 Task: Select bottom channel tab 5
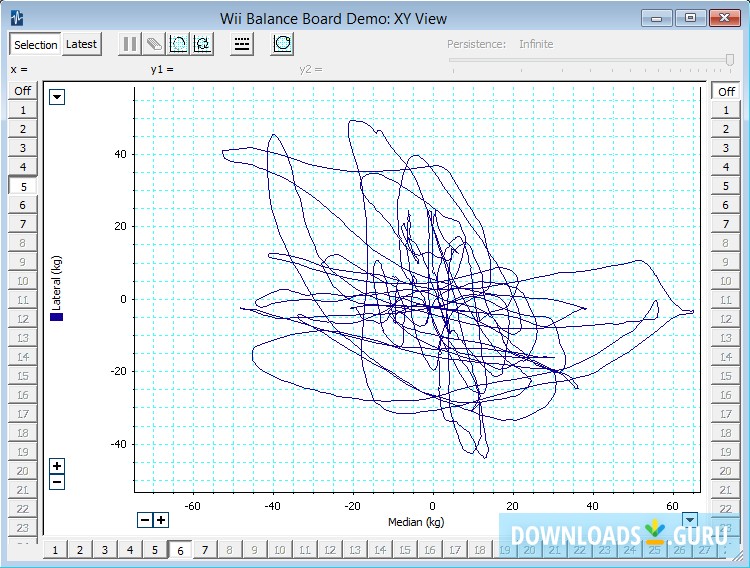[x=154, y=550]
